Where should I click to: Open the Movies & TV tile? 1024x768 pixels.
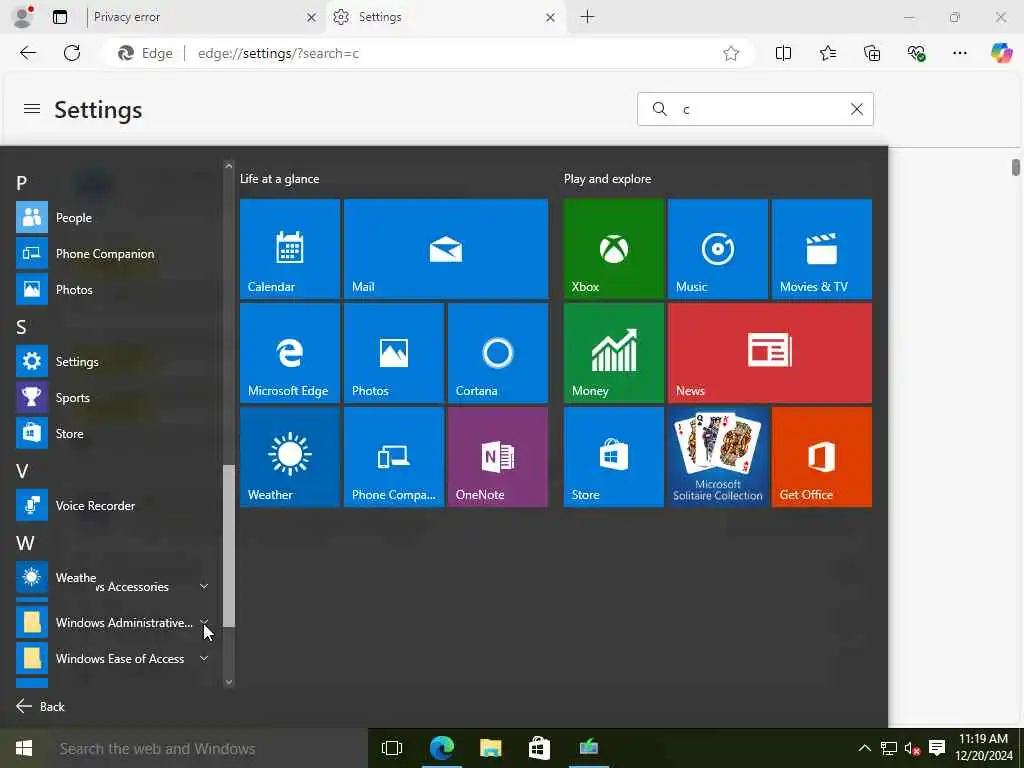pyautogui.click(x=822, y=249)
